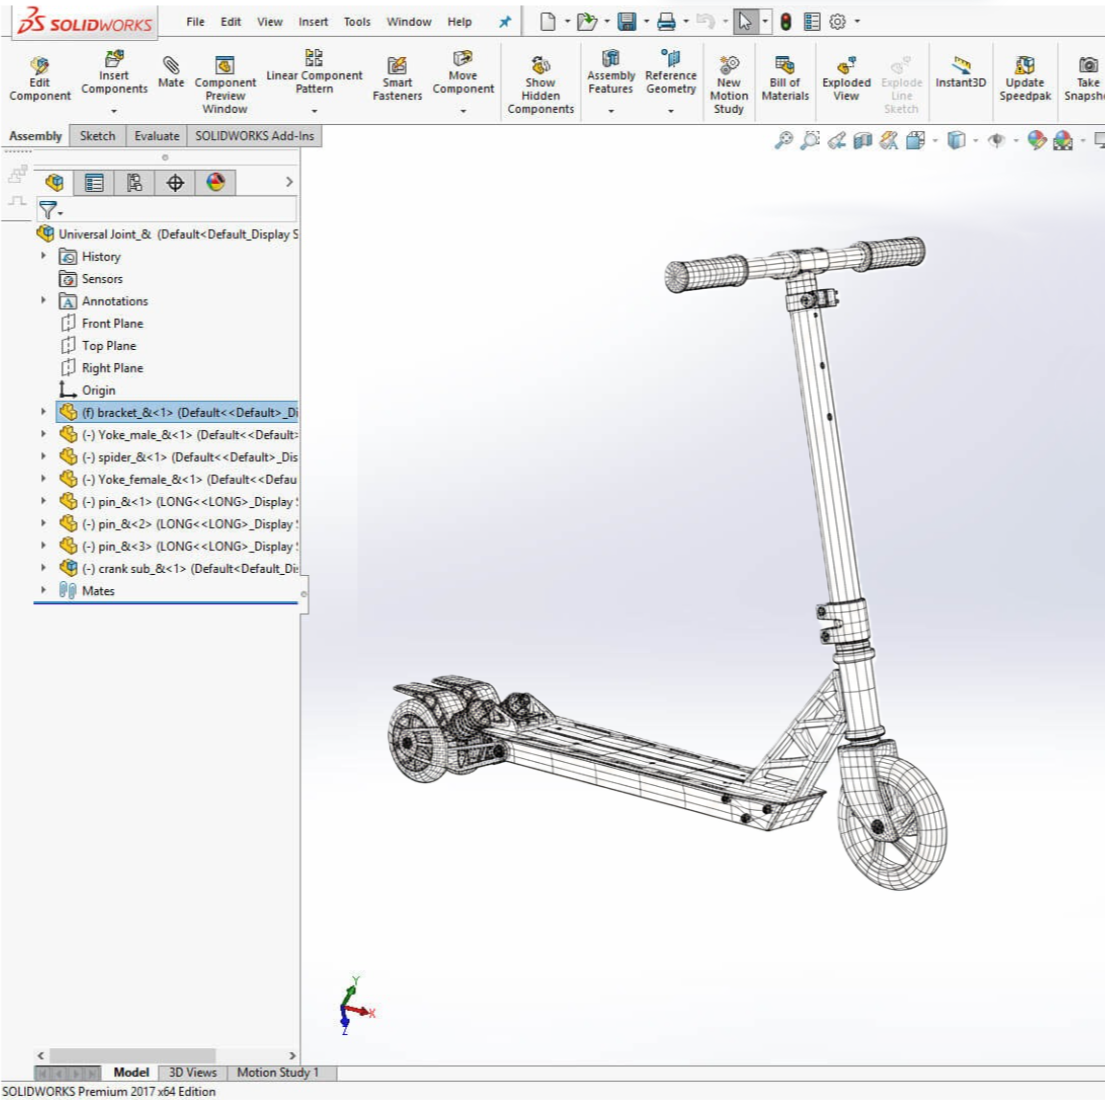The image size is (1105, 1105).
Task: Toggle Show Hidden Components
Action: (x=540, y=85)
